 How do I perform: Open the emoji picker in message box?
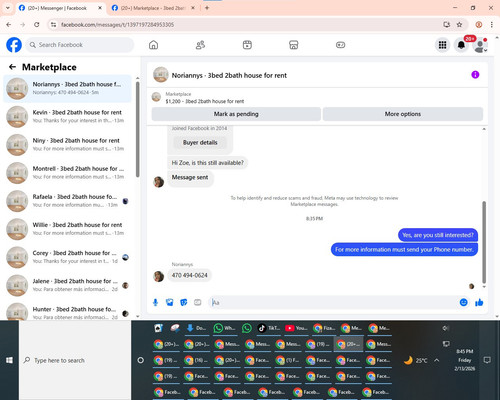point(463,302)
